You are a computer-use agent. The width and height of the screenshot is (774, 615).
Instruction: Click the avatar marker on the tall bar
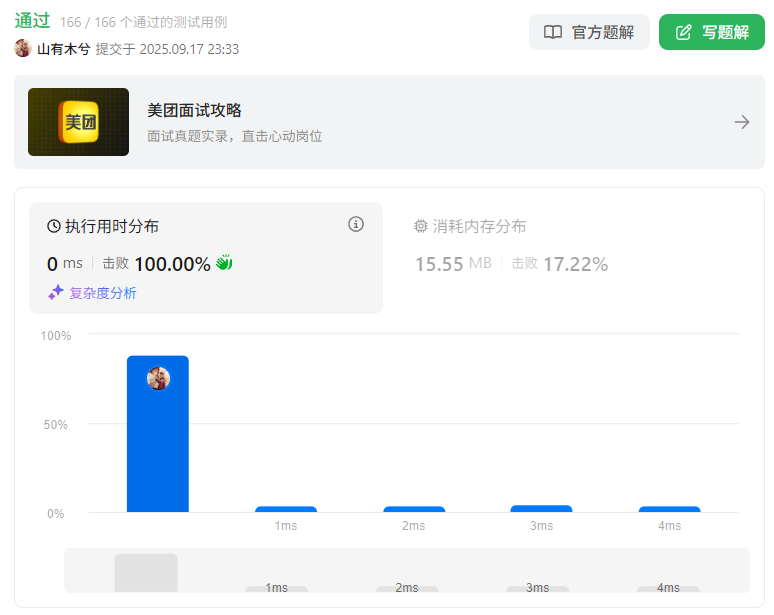158,379
